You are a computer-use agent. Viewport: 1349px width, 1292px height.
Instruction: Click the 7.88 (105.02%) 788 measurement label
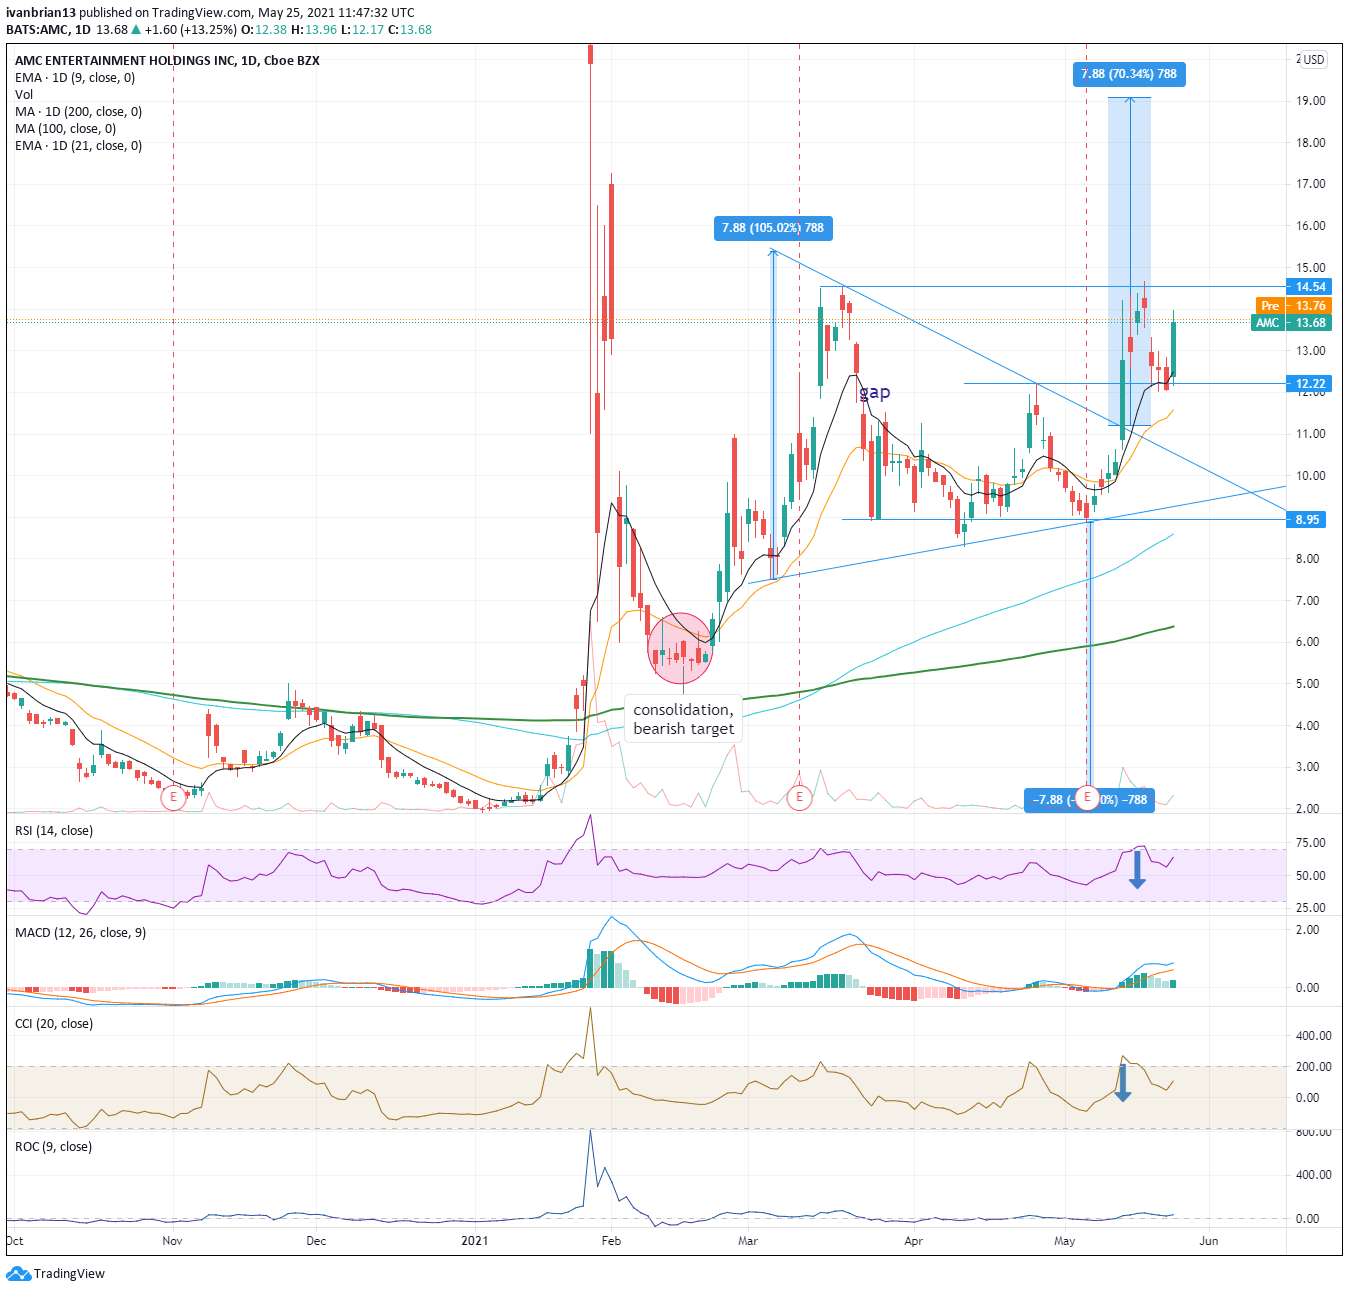coord(773,228)
